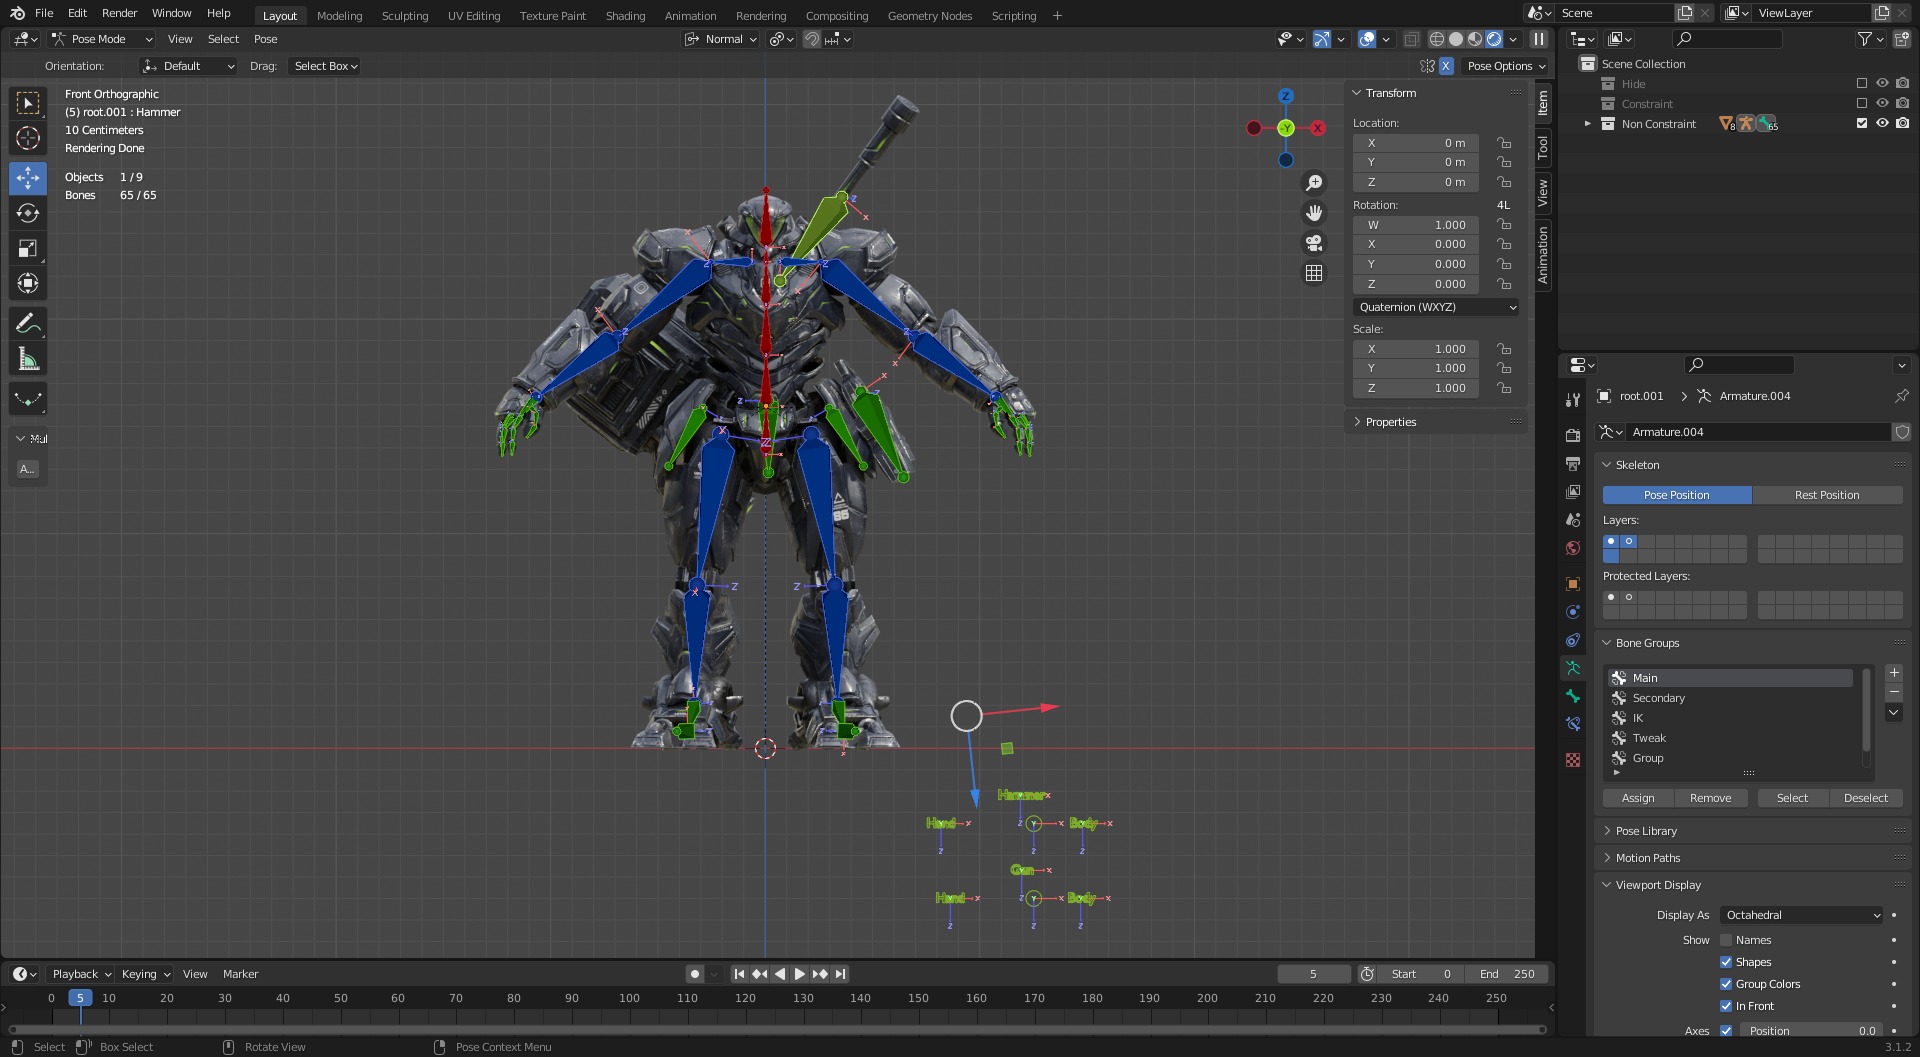Viewport: 1920px width, 1057px height.
Task: Select the Annotate tool
Action: tap(28, 324)
